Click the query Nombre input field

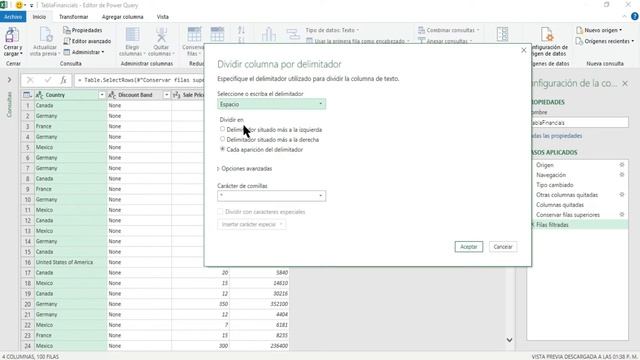(x=579, y=122)
